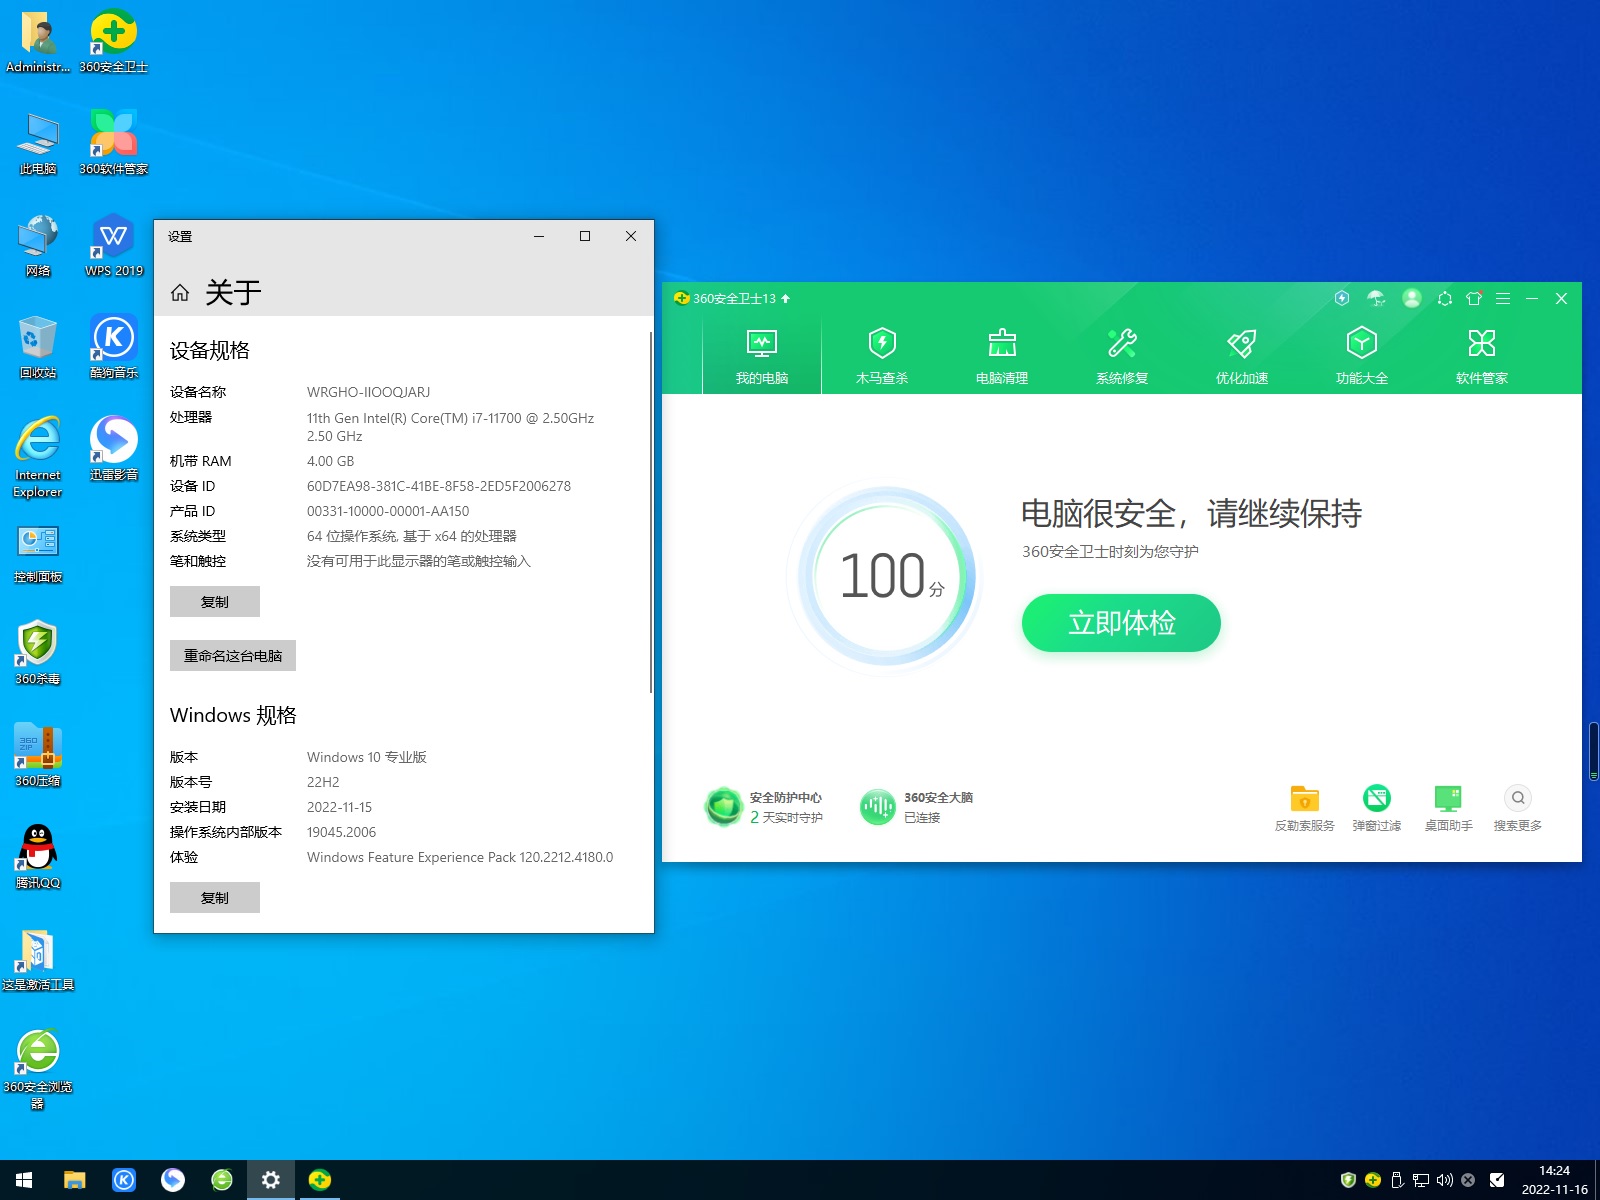Viewport: 1600px width, 1200px height.
Task: Select 360安全卫士 desktop shortcut
Action: click(x=114, y=42)
